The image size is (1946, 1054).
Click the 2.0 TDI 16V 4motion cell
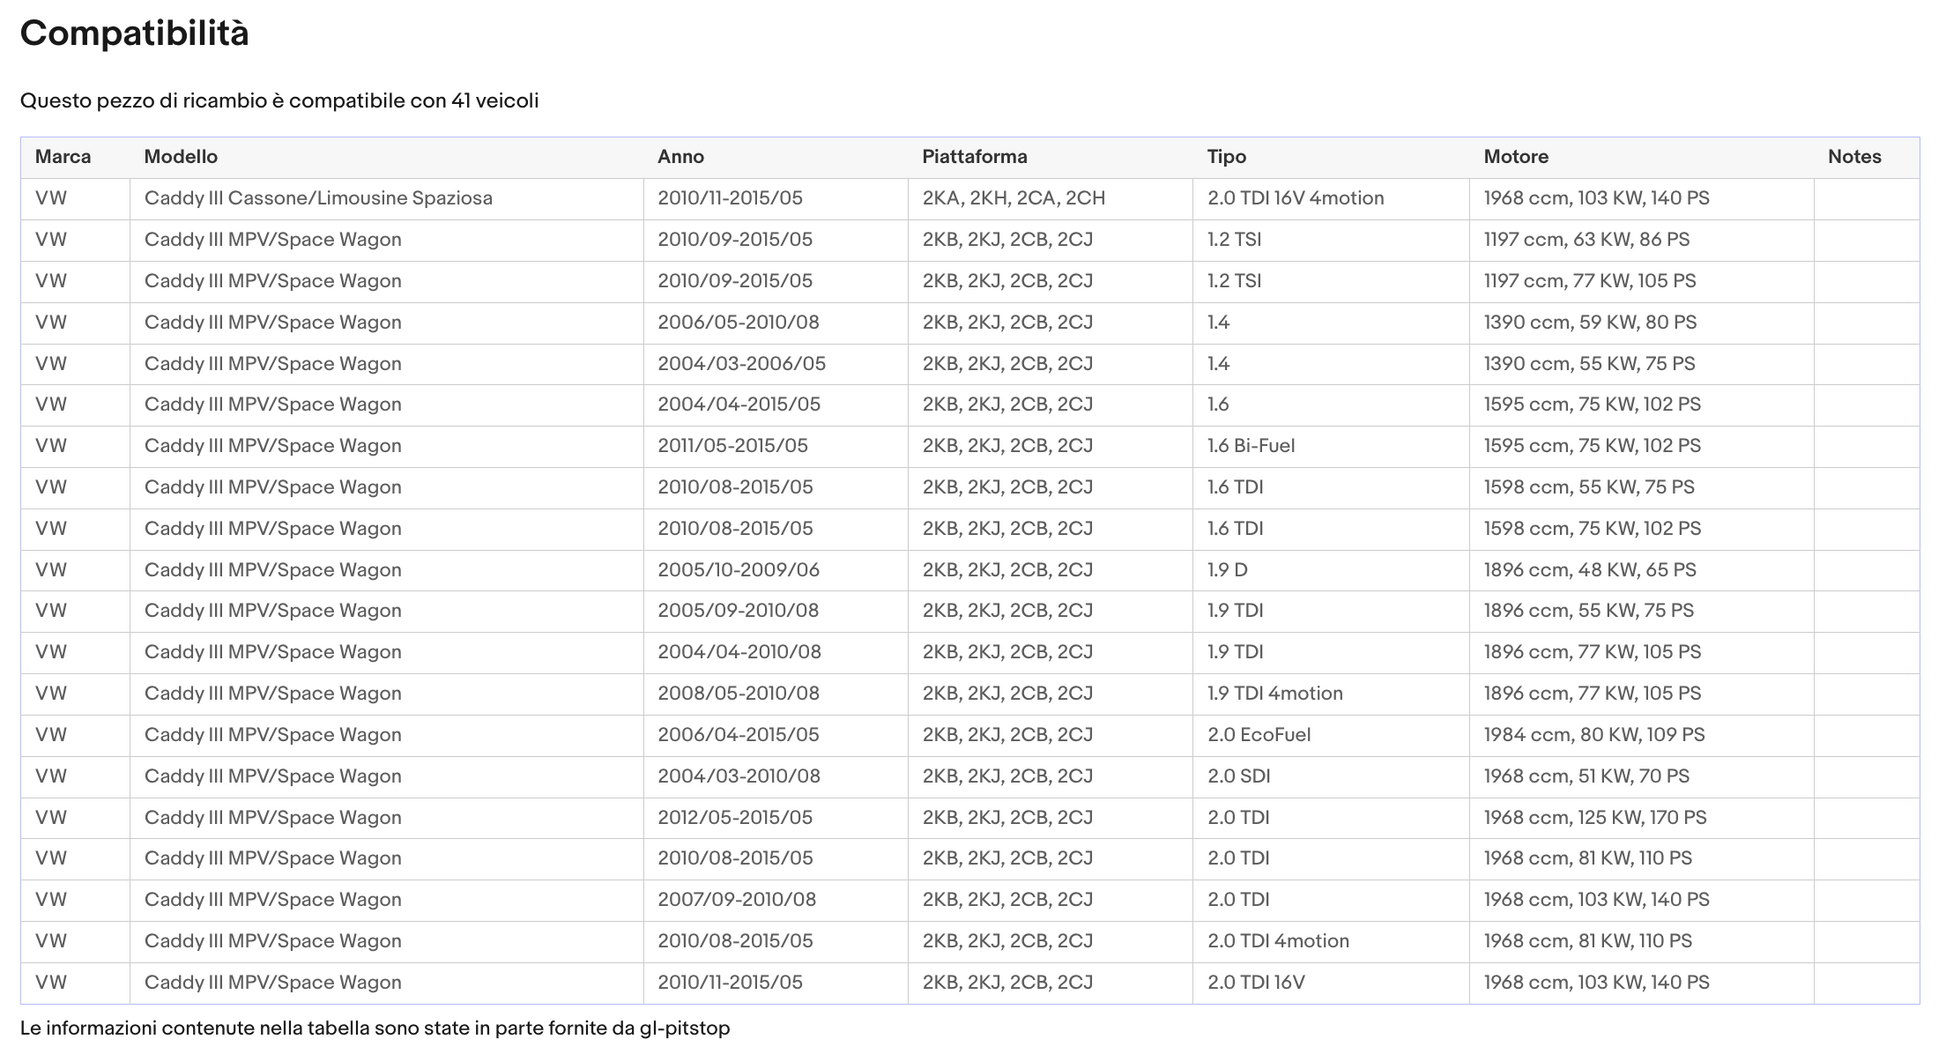[1331, 199]
